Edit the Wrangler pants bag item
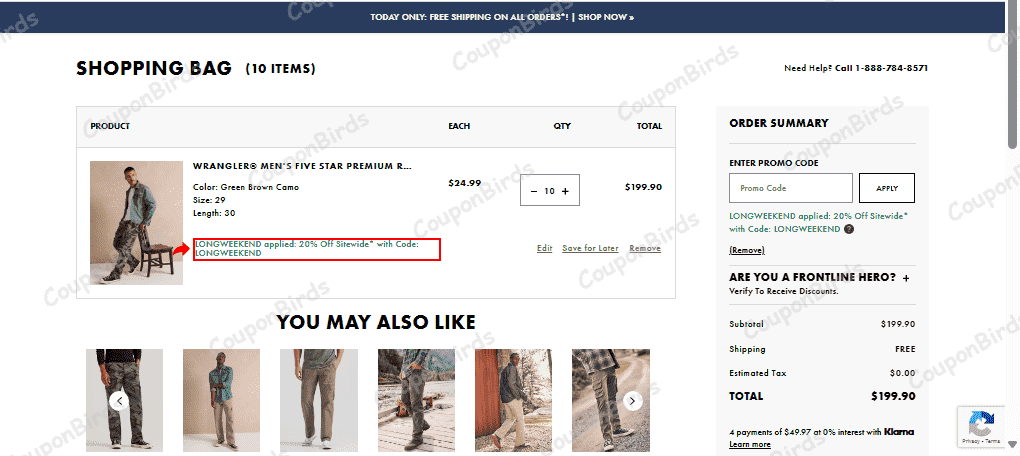The width and height of the screenshot is (1020, 456). click(x=544, y=248)
